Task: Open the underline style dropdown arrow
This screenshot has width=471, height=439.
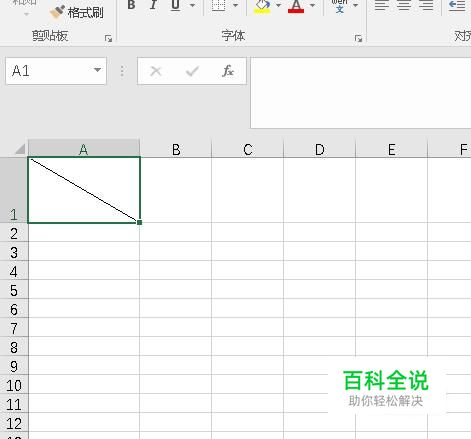Action: [x=192, y=5]
